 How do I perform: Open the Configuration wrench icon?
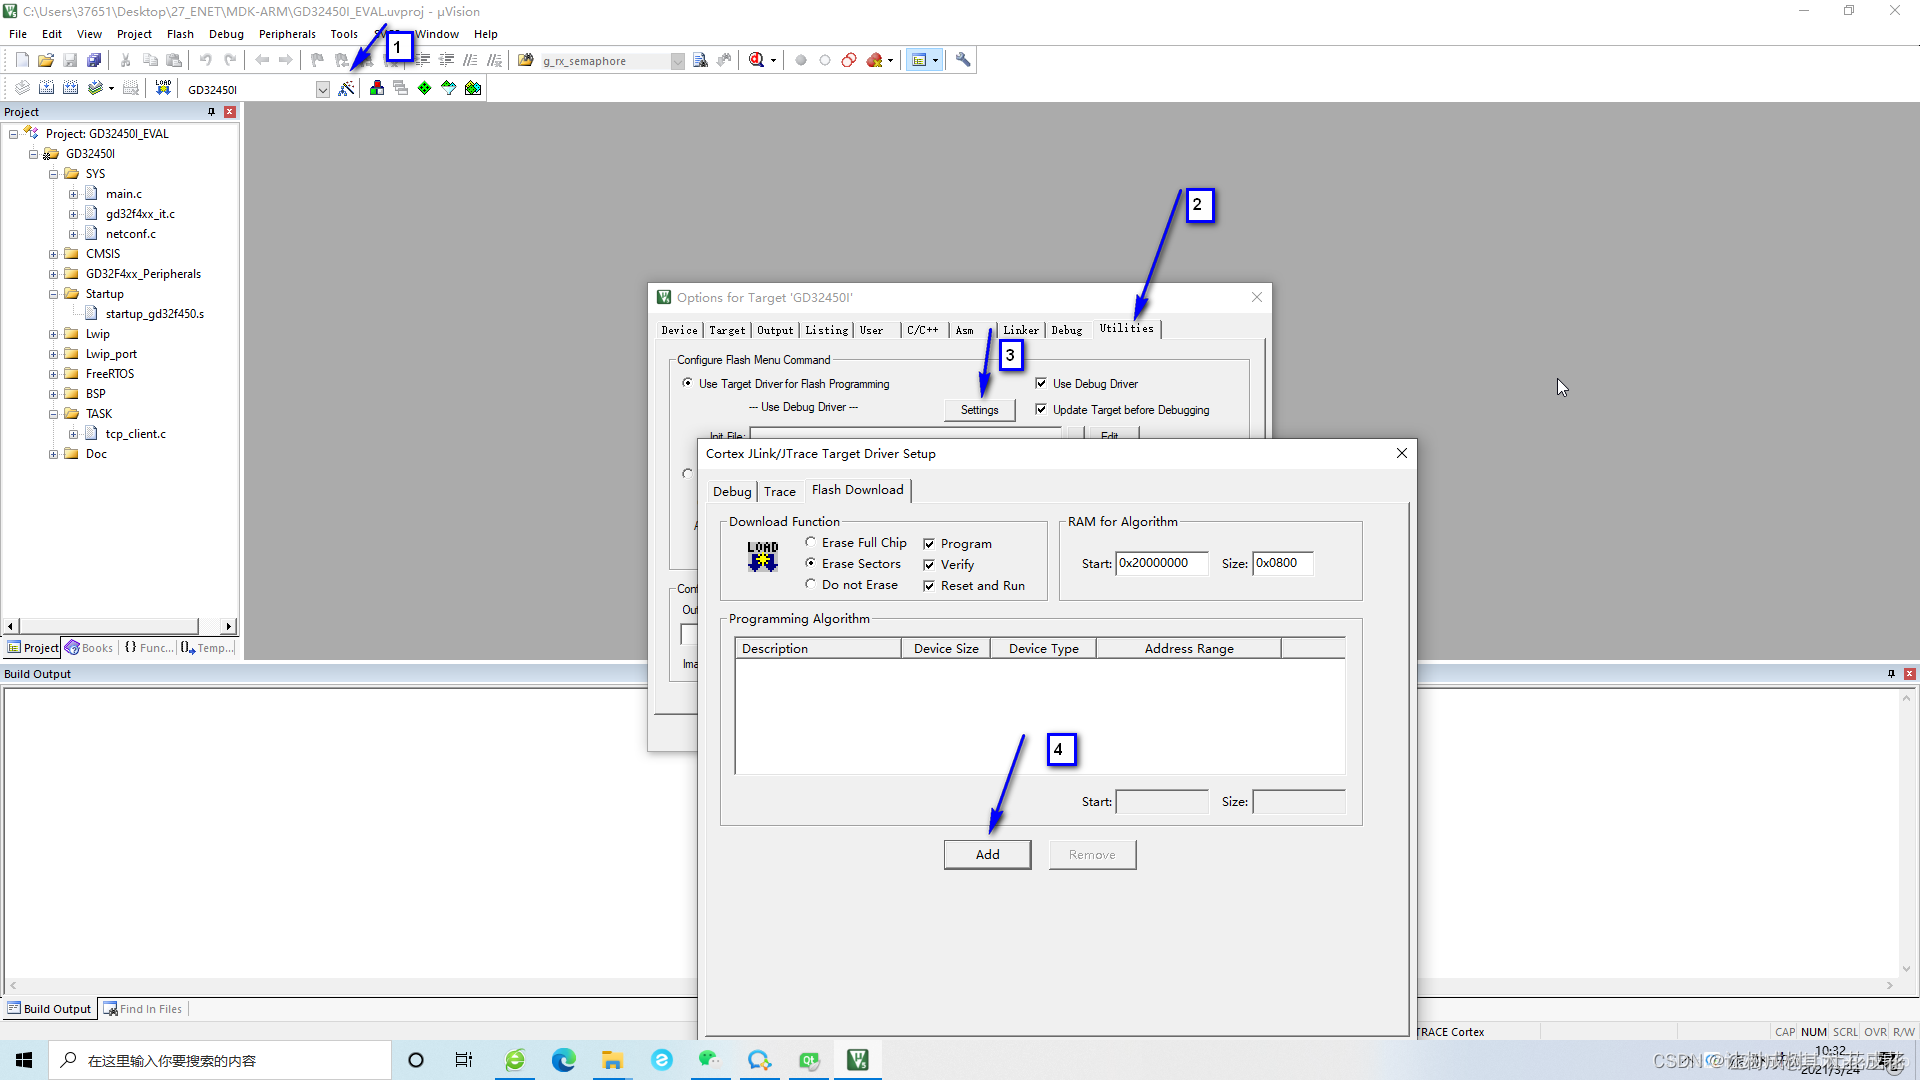963,61
